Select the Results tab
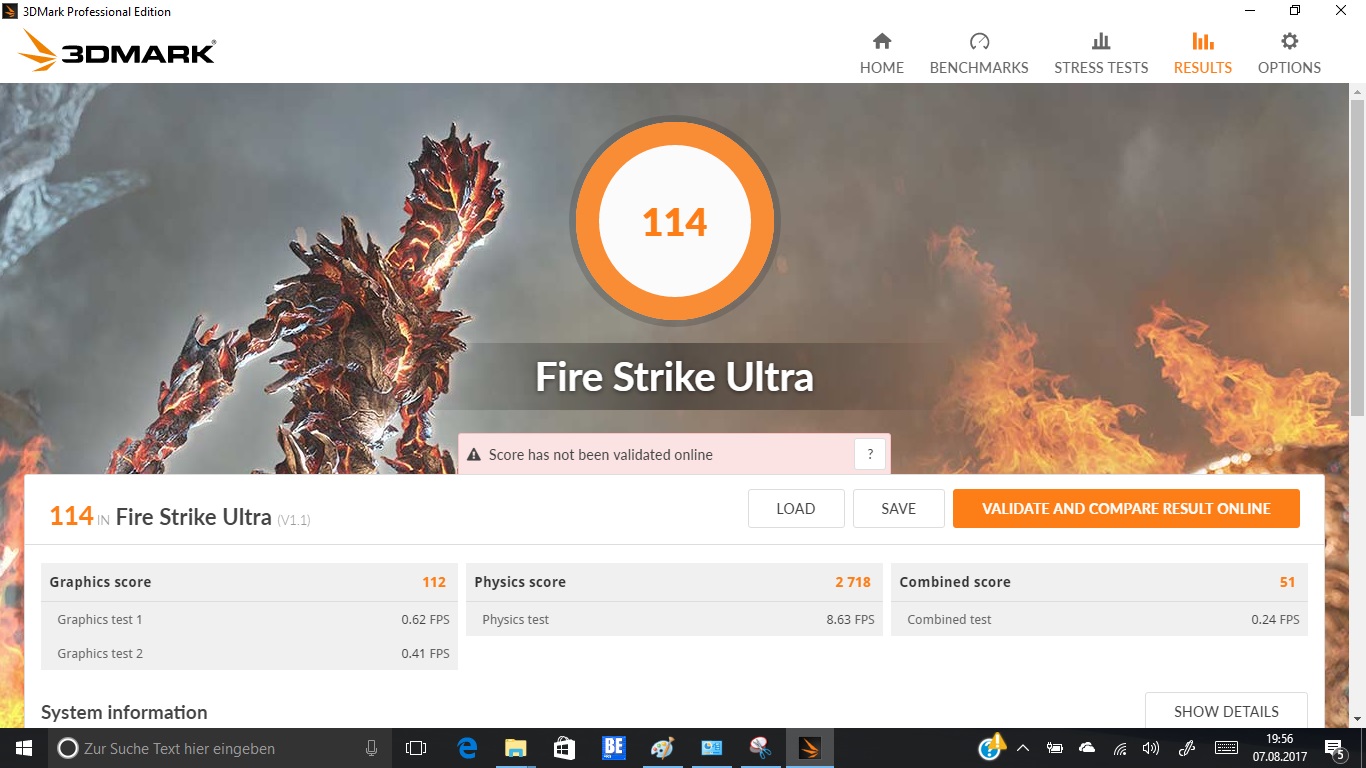Image resolution: width=1366 pixels, height=768 pixels. point(1203,54)
